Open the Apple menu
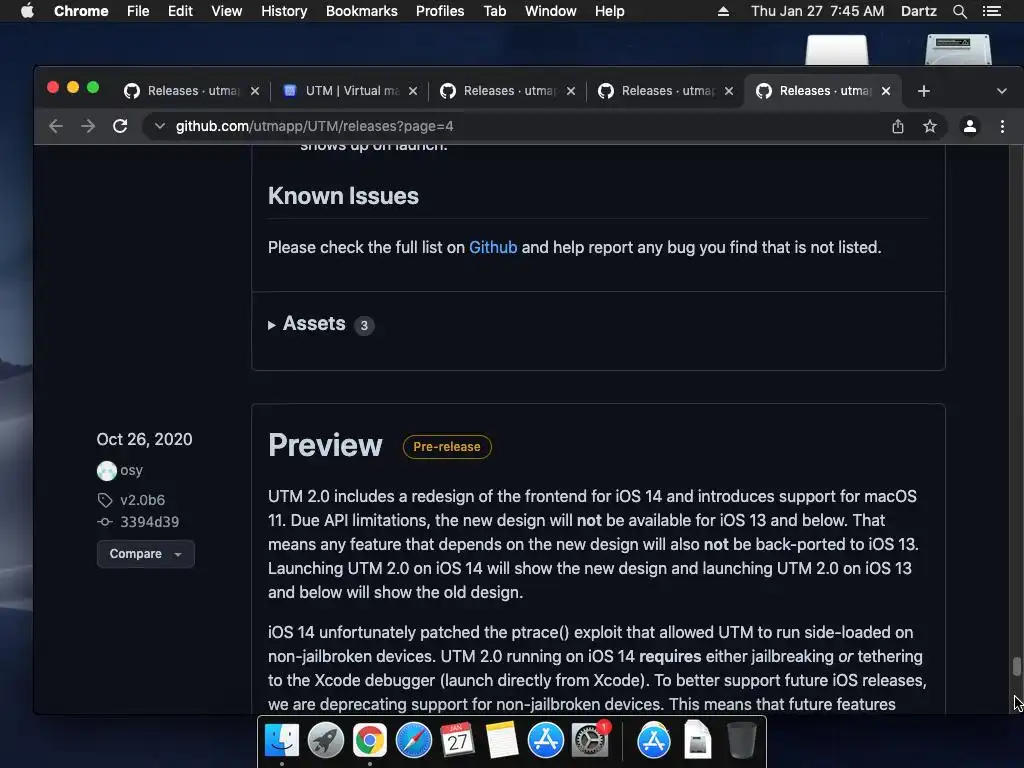1024x768 pixels. [x=27, y=11]
